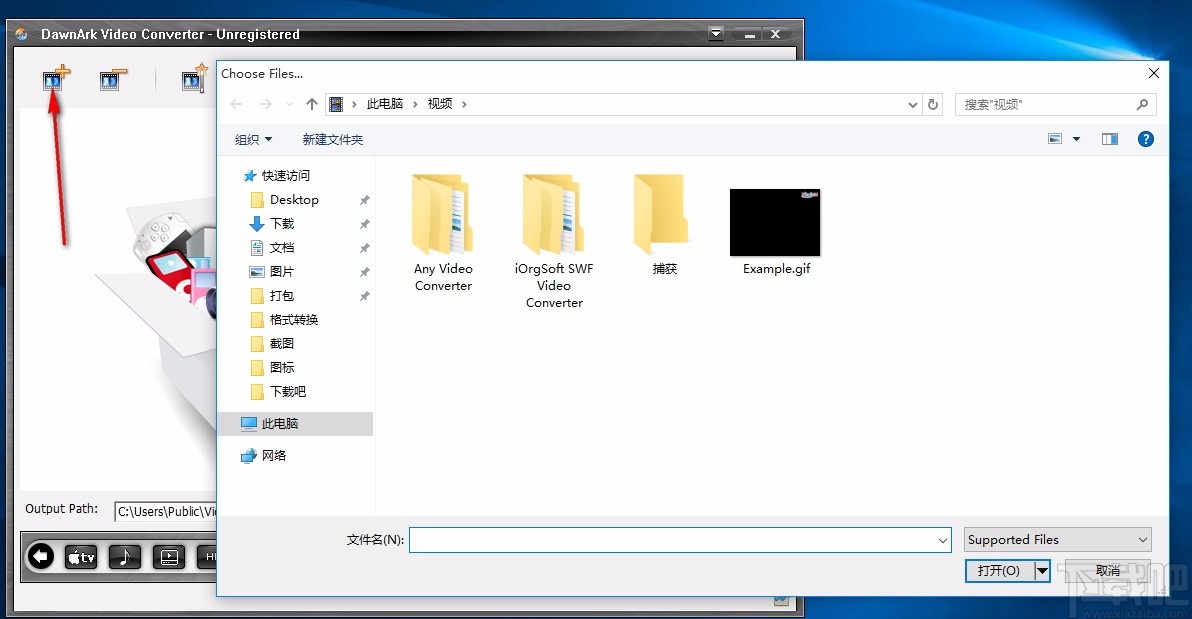Viewport: 1192px width, 619px height.
Task: Open the dialog help question mark
Action: point(1146,139)
